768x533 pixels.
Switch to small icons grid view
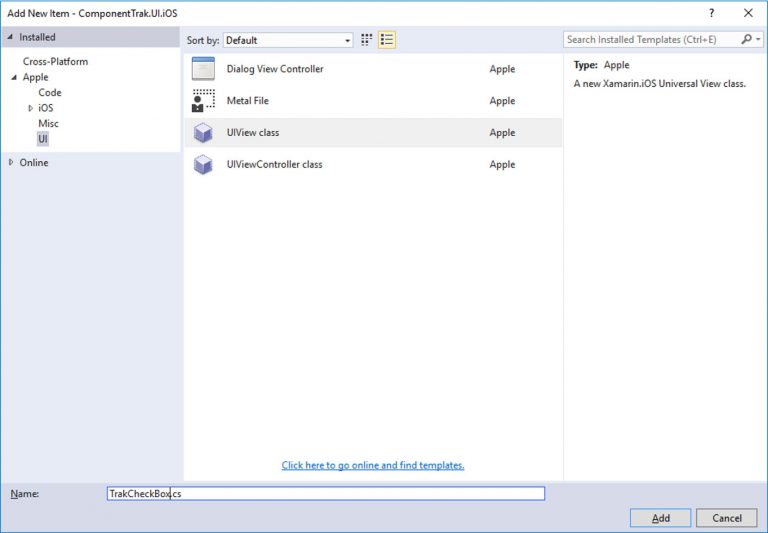(366, 40)
